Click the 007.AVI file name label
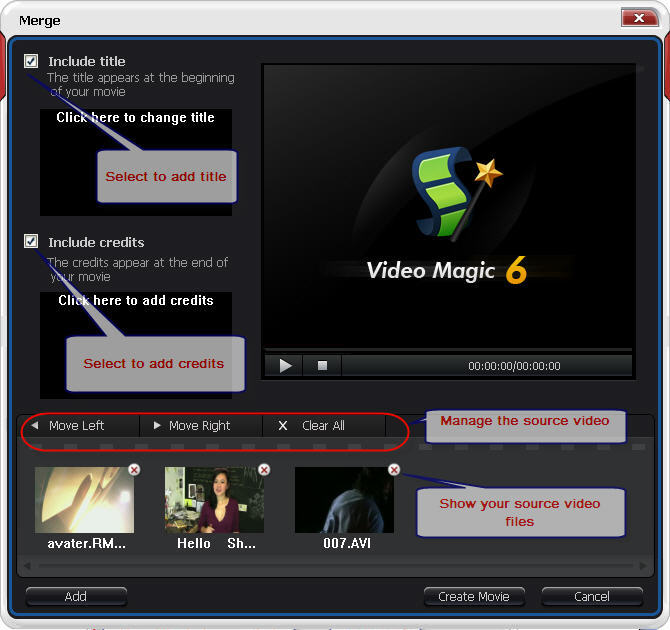The image size is (670, 630). (x=347, y=544)
